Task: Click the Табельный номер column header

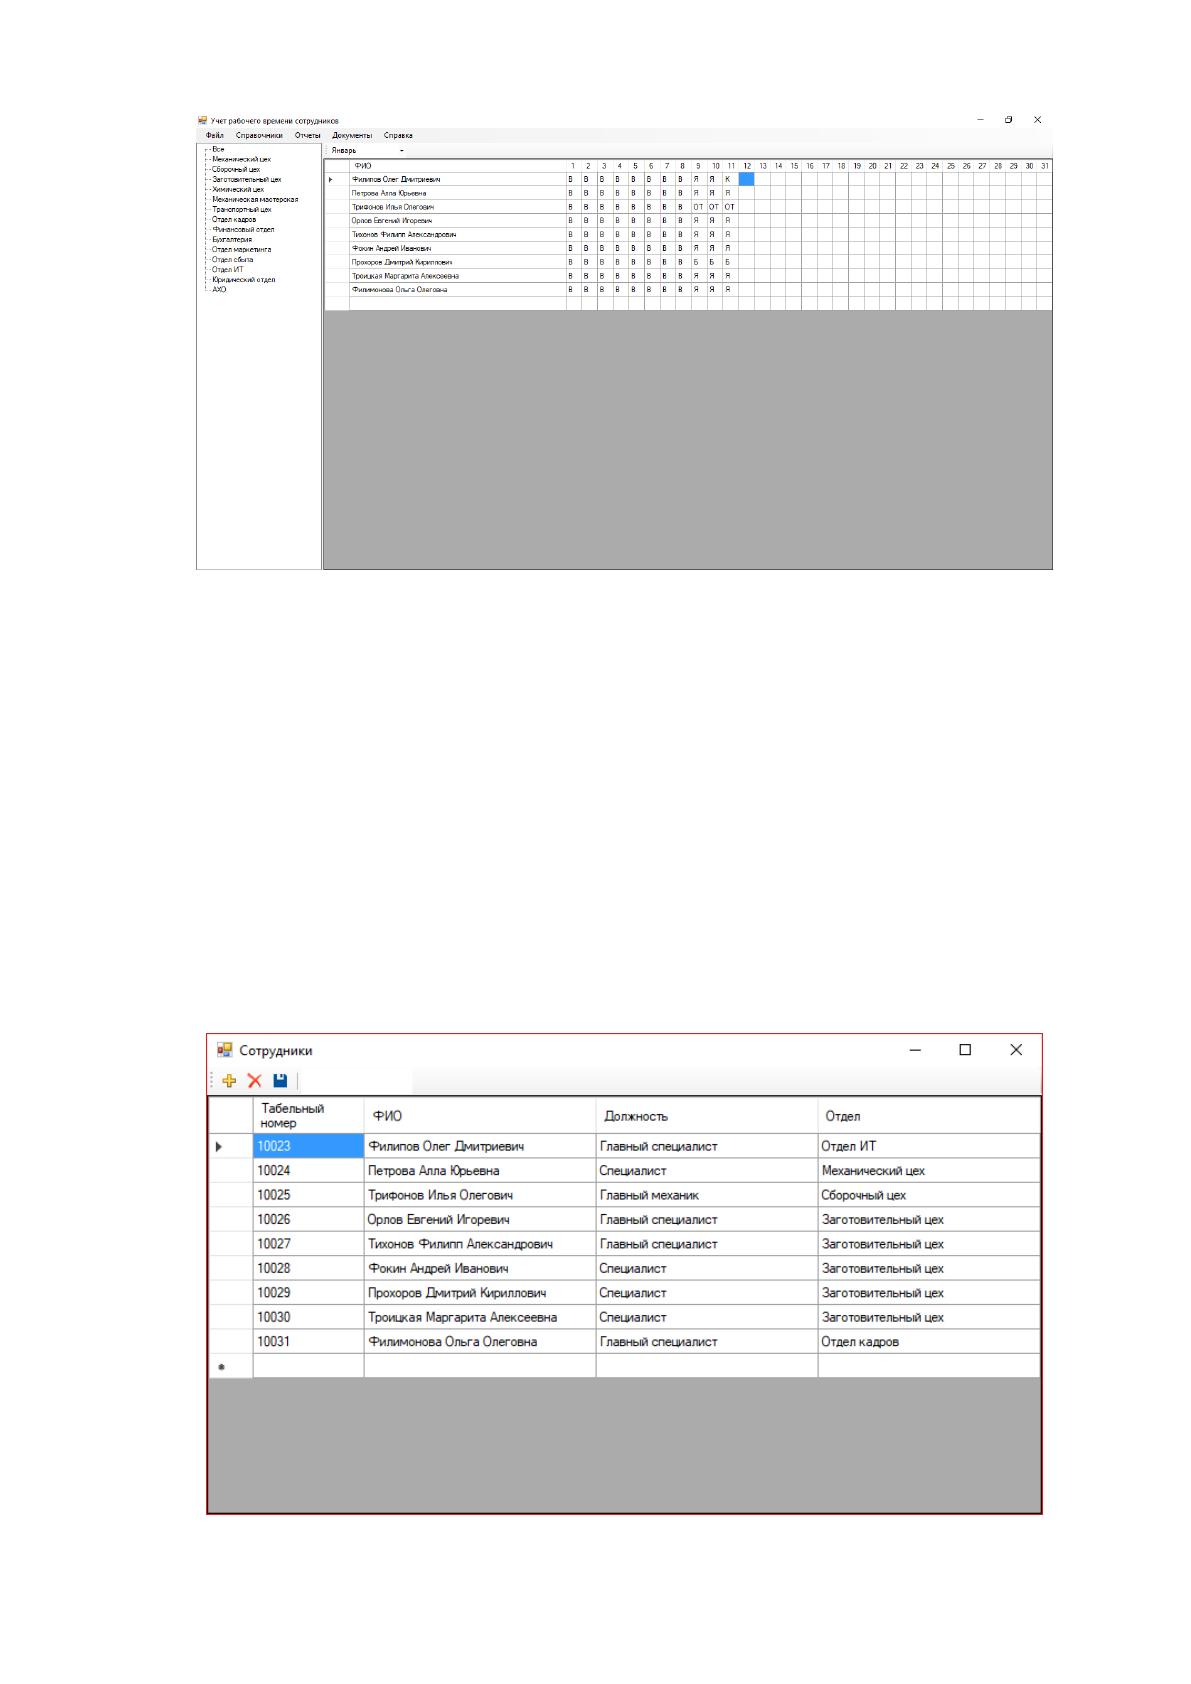Action: [x=308, y=1115]
